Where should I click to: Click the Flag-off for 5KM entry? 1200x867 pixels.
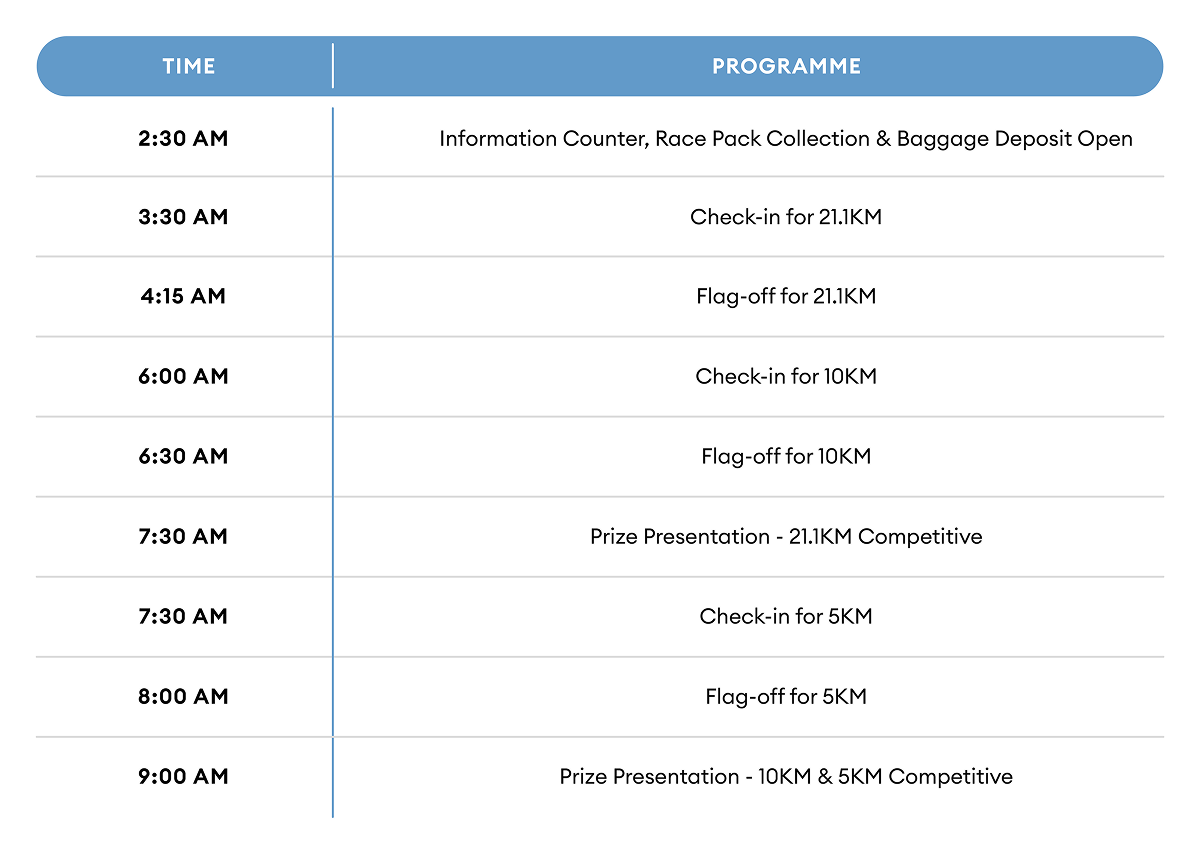point(786,697)
